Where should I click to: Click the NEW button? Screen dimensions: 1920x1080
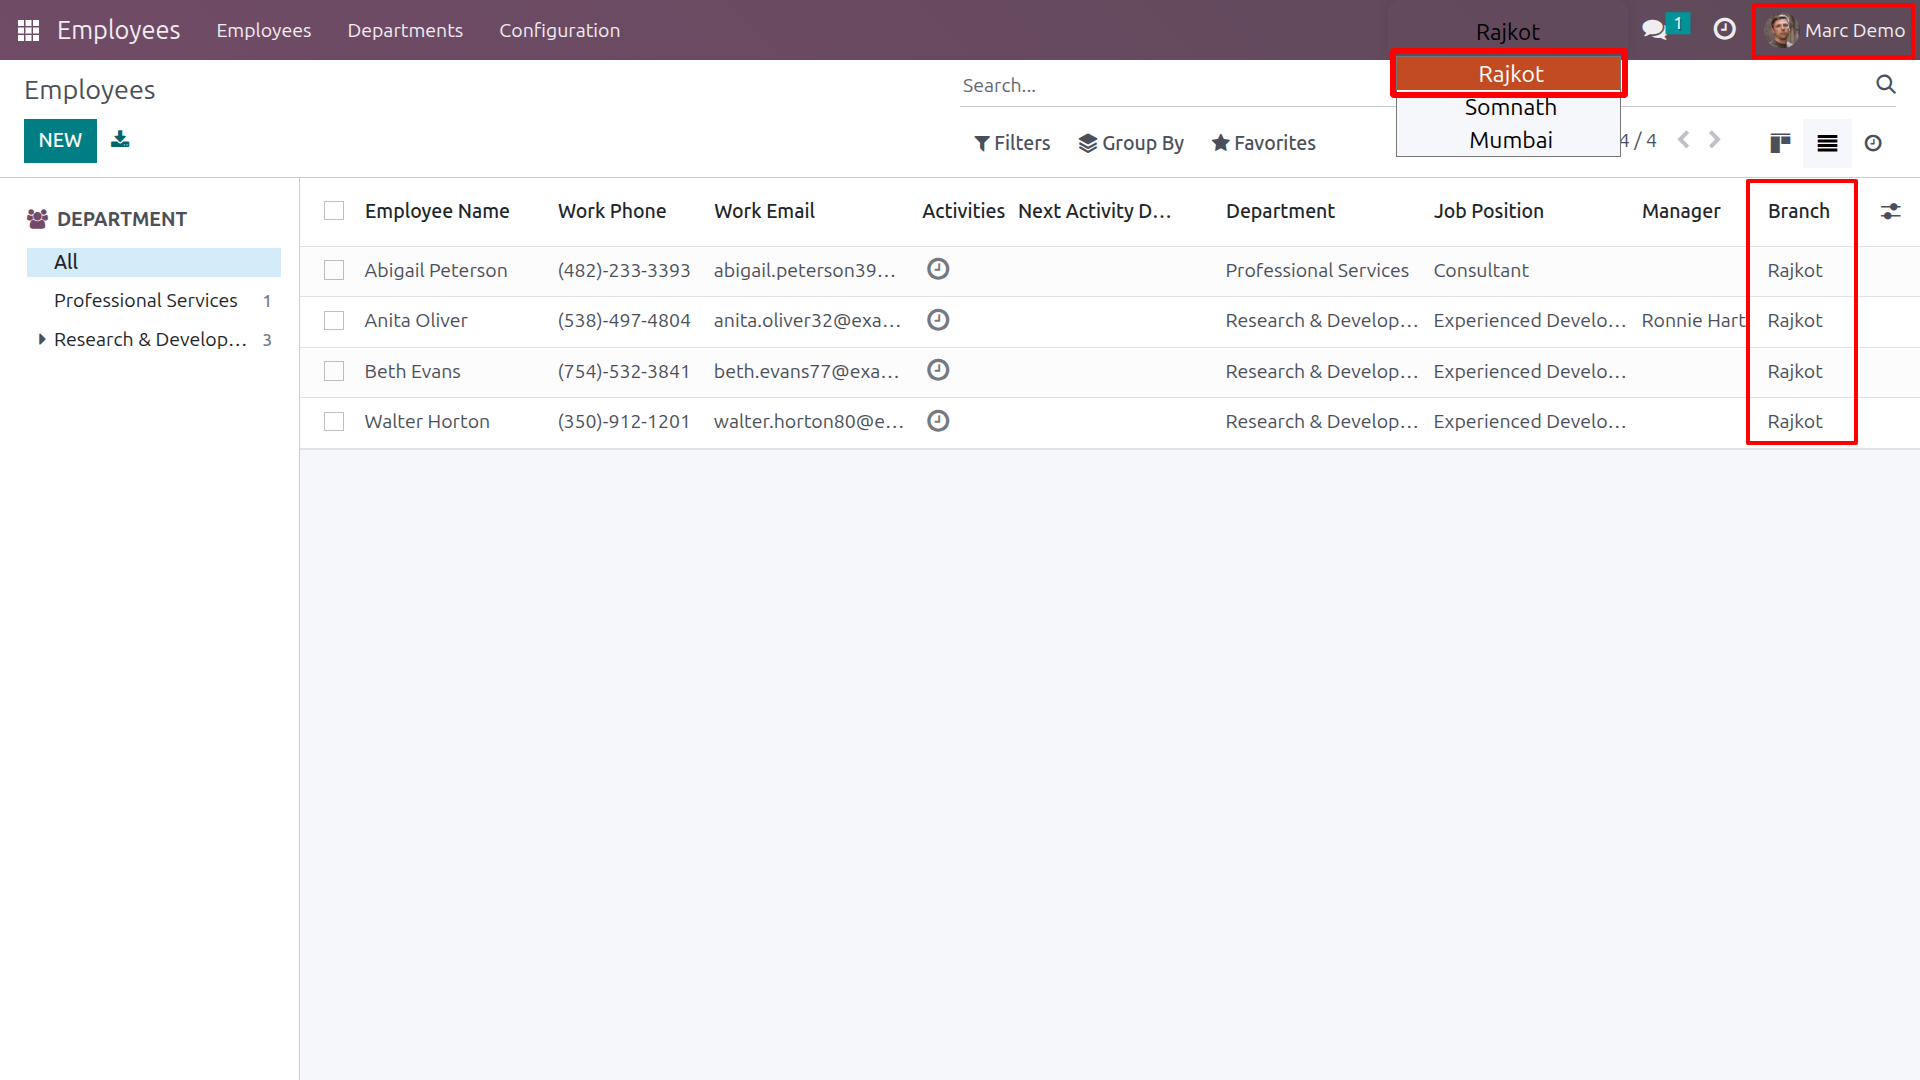click(x=60, y=140)
